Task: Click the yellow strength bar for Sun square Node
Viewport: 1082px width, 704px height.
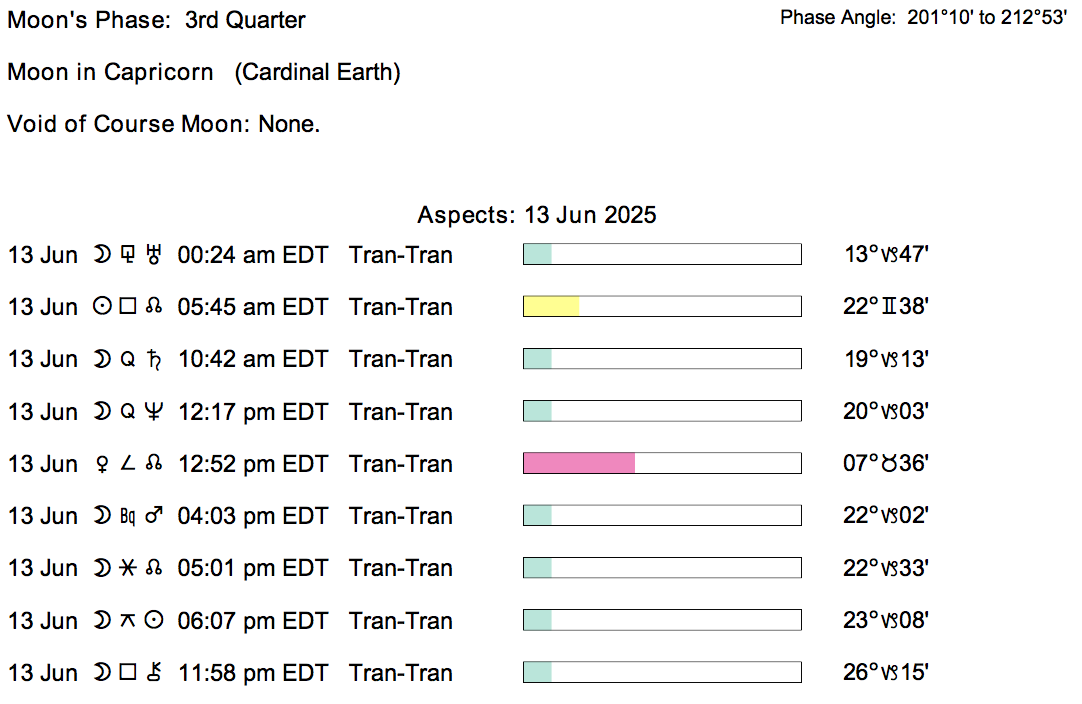Action: click(x=551, y=307)
